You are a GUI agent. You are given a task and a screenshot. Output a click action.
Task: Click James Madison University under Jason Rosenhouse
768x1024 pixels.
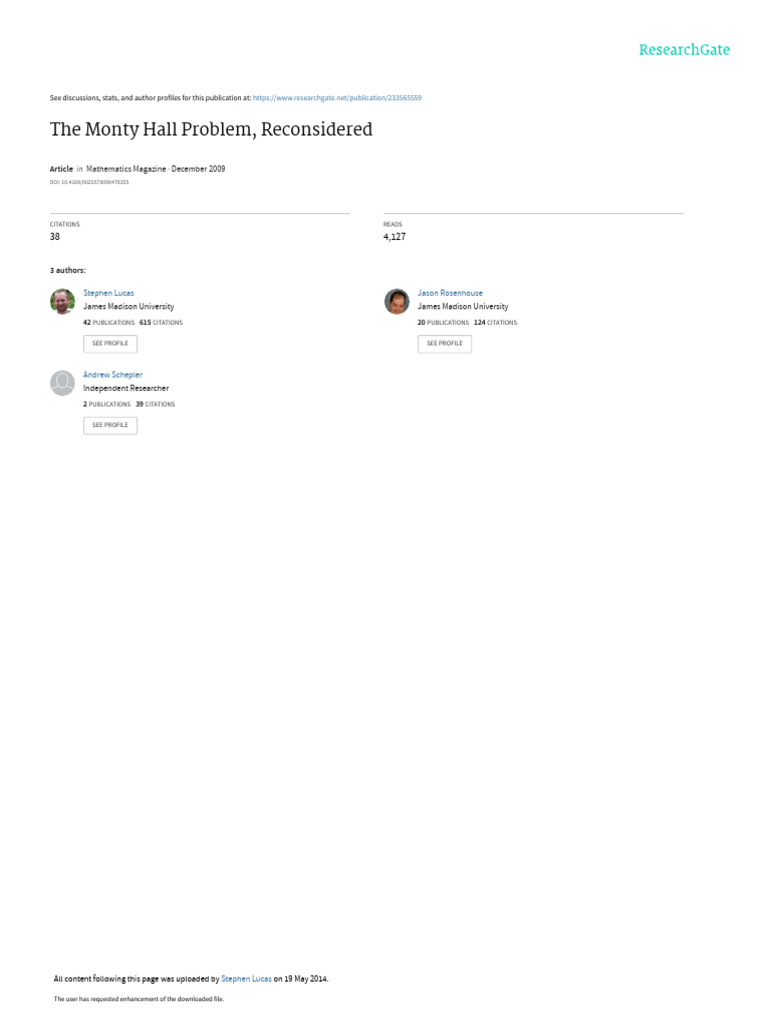463,306
